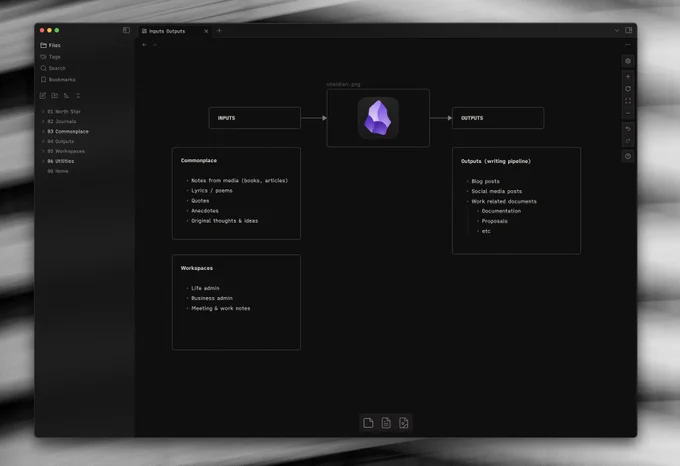Screen dimensions: 680x466
Task: Create a new note icon
Action: (x=42, y=95)
